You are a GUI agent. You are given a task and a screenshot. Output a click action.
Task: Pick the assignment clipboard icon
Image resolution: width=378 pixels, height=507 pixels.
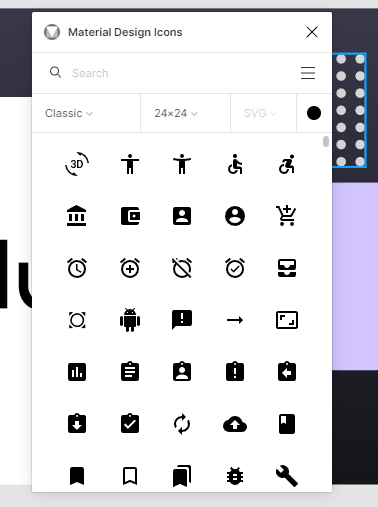130,371
